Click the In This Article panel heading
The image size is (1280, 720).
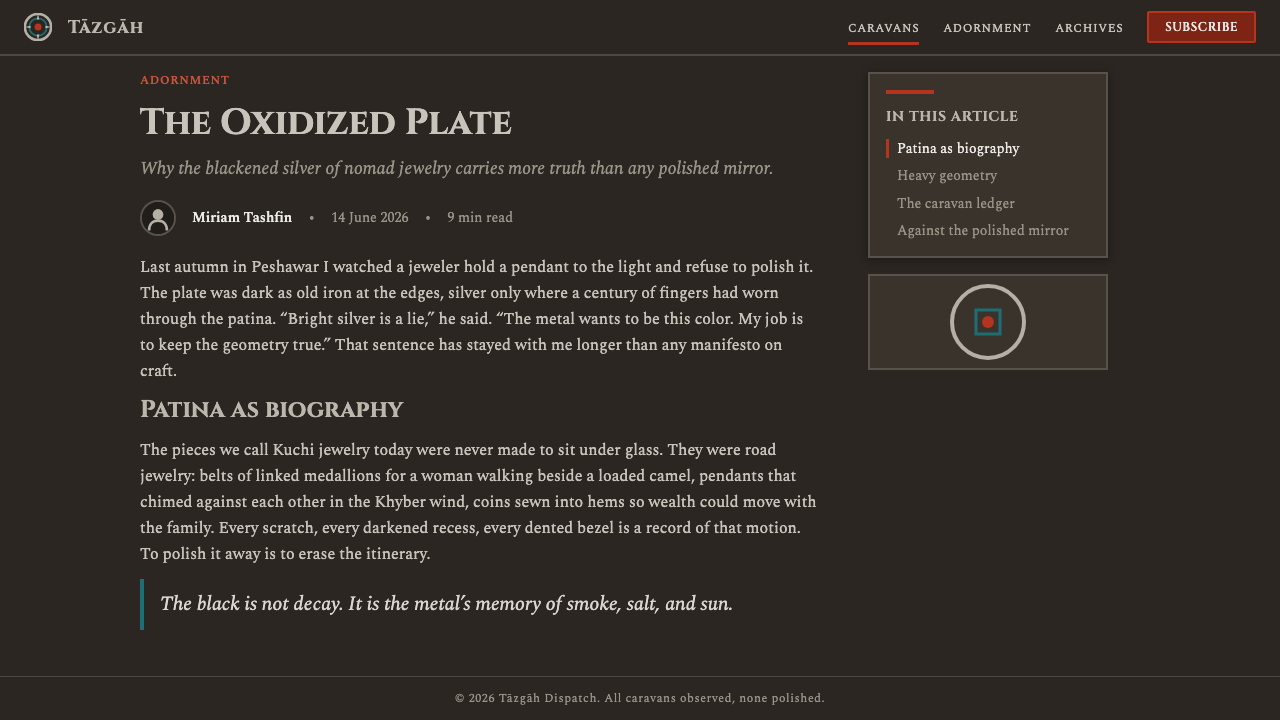(x=952, y=116)
